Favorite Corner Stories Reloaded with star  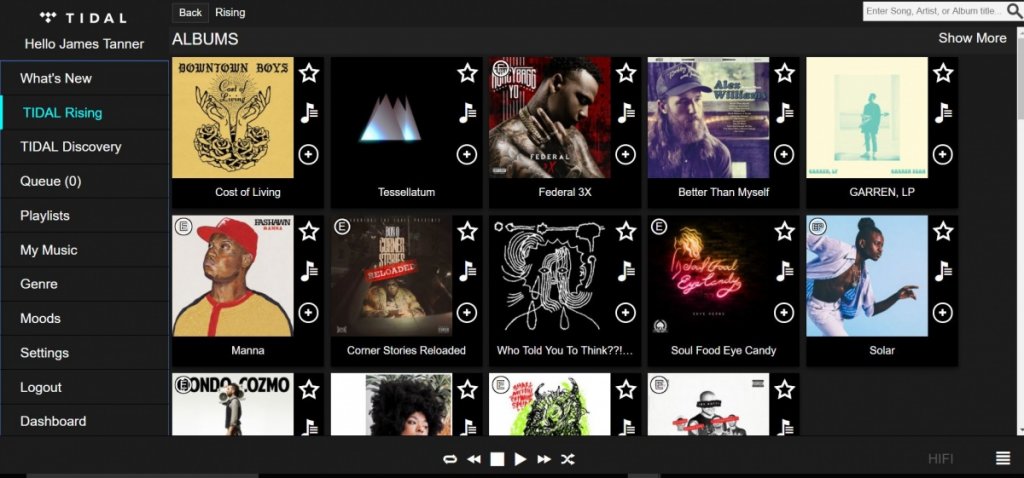tap(467, 231)
